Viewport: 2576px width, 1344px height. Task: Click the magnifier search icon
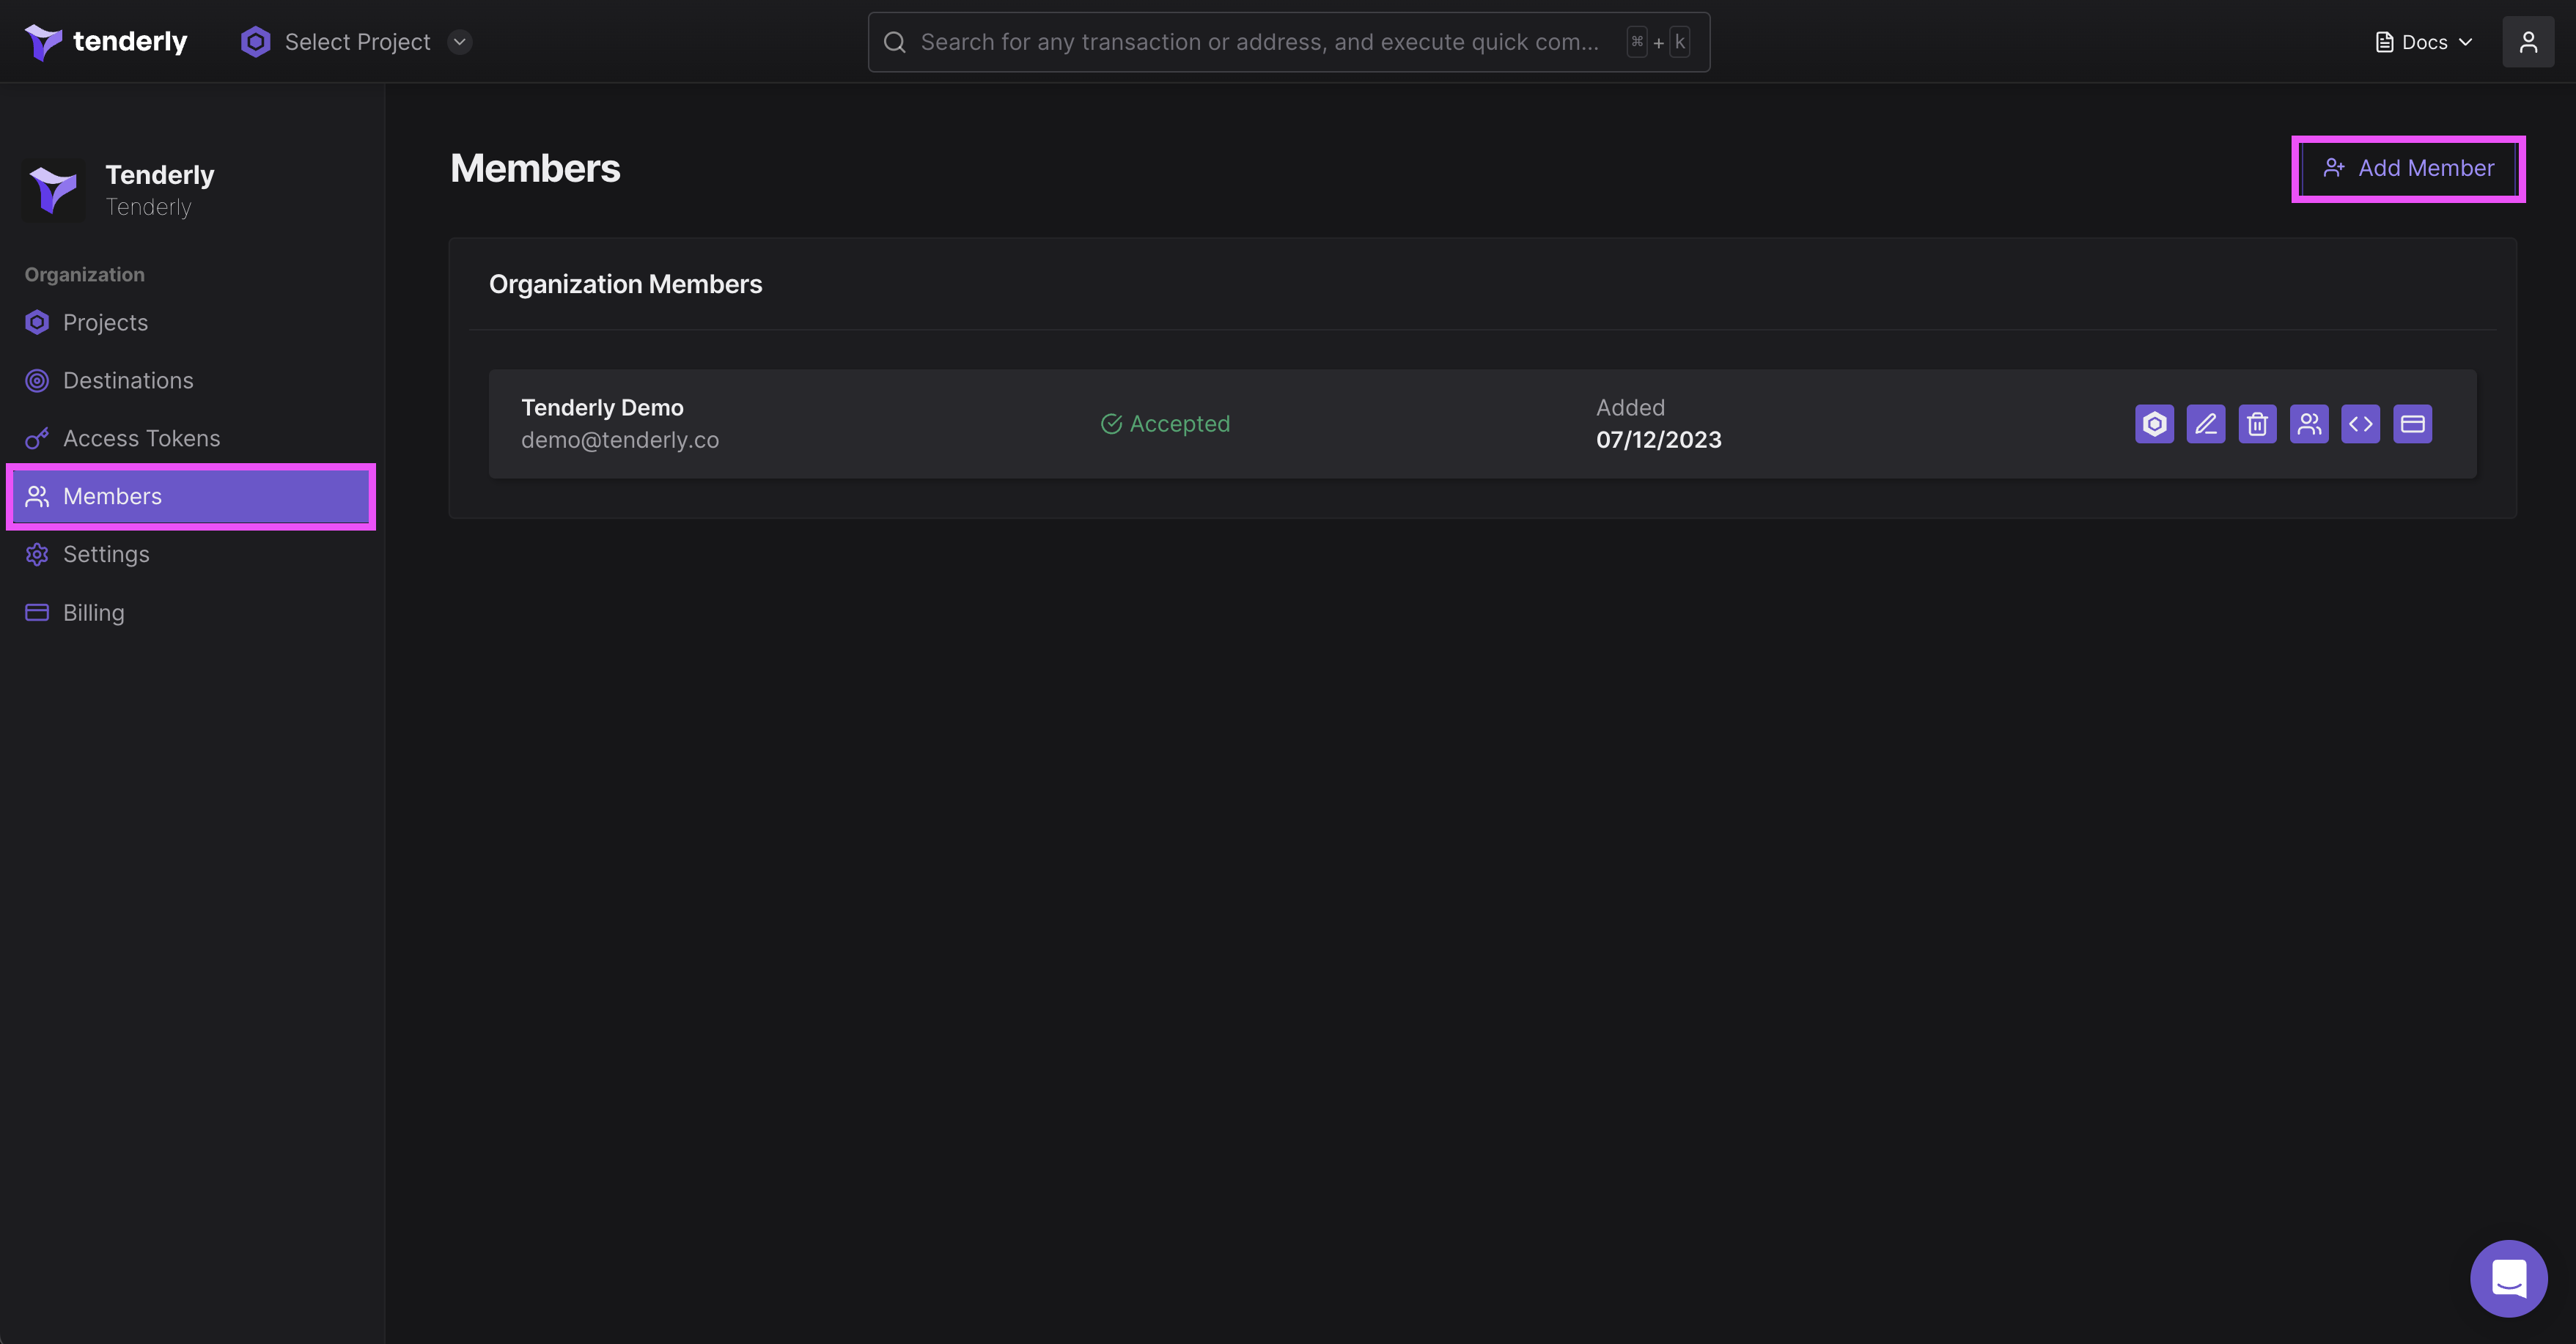pyautogui.click(x=895, y=42)
